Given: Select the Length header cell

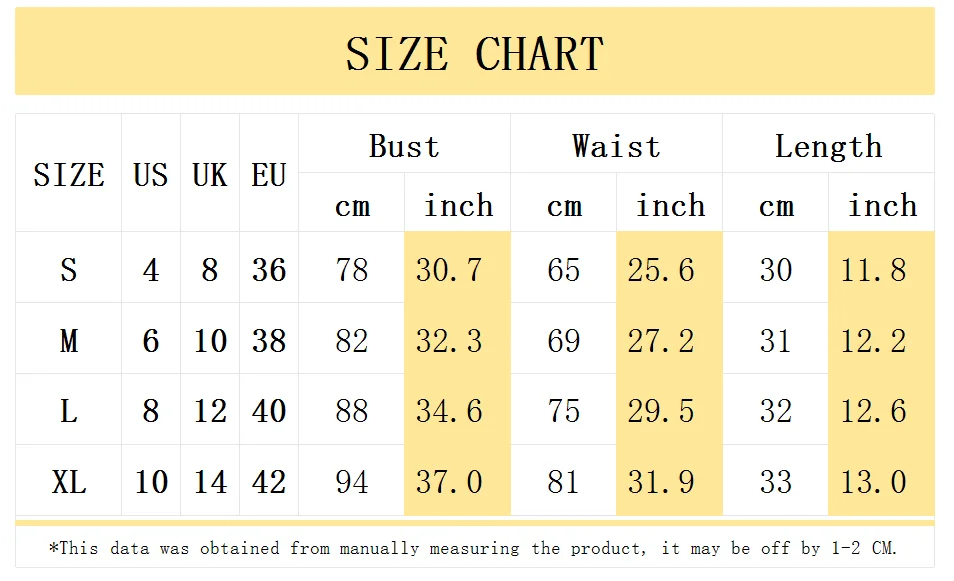Looking at the screenshot, I should pos(828,146).
